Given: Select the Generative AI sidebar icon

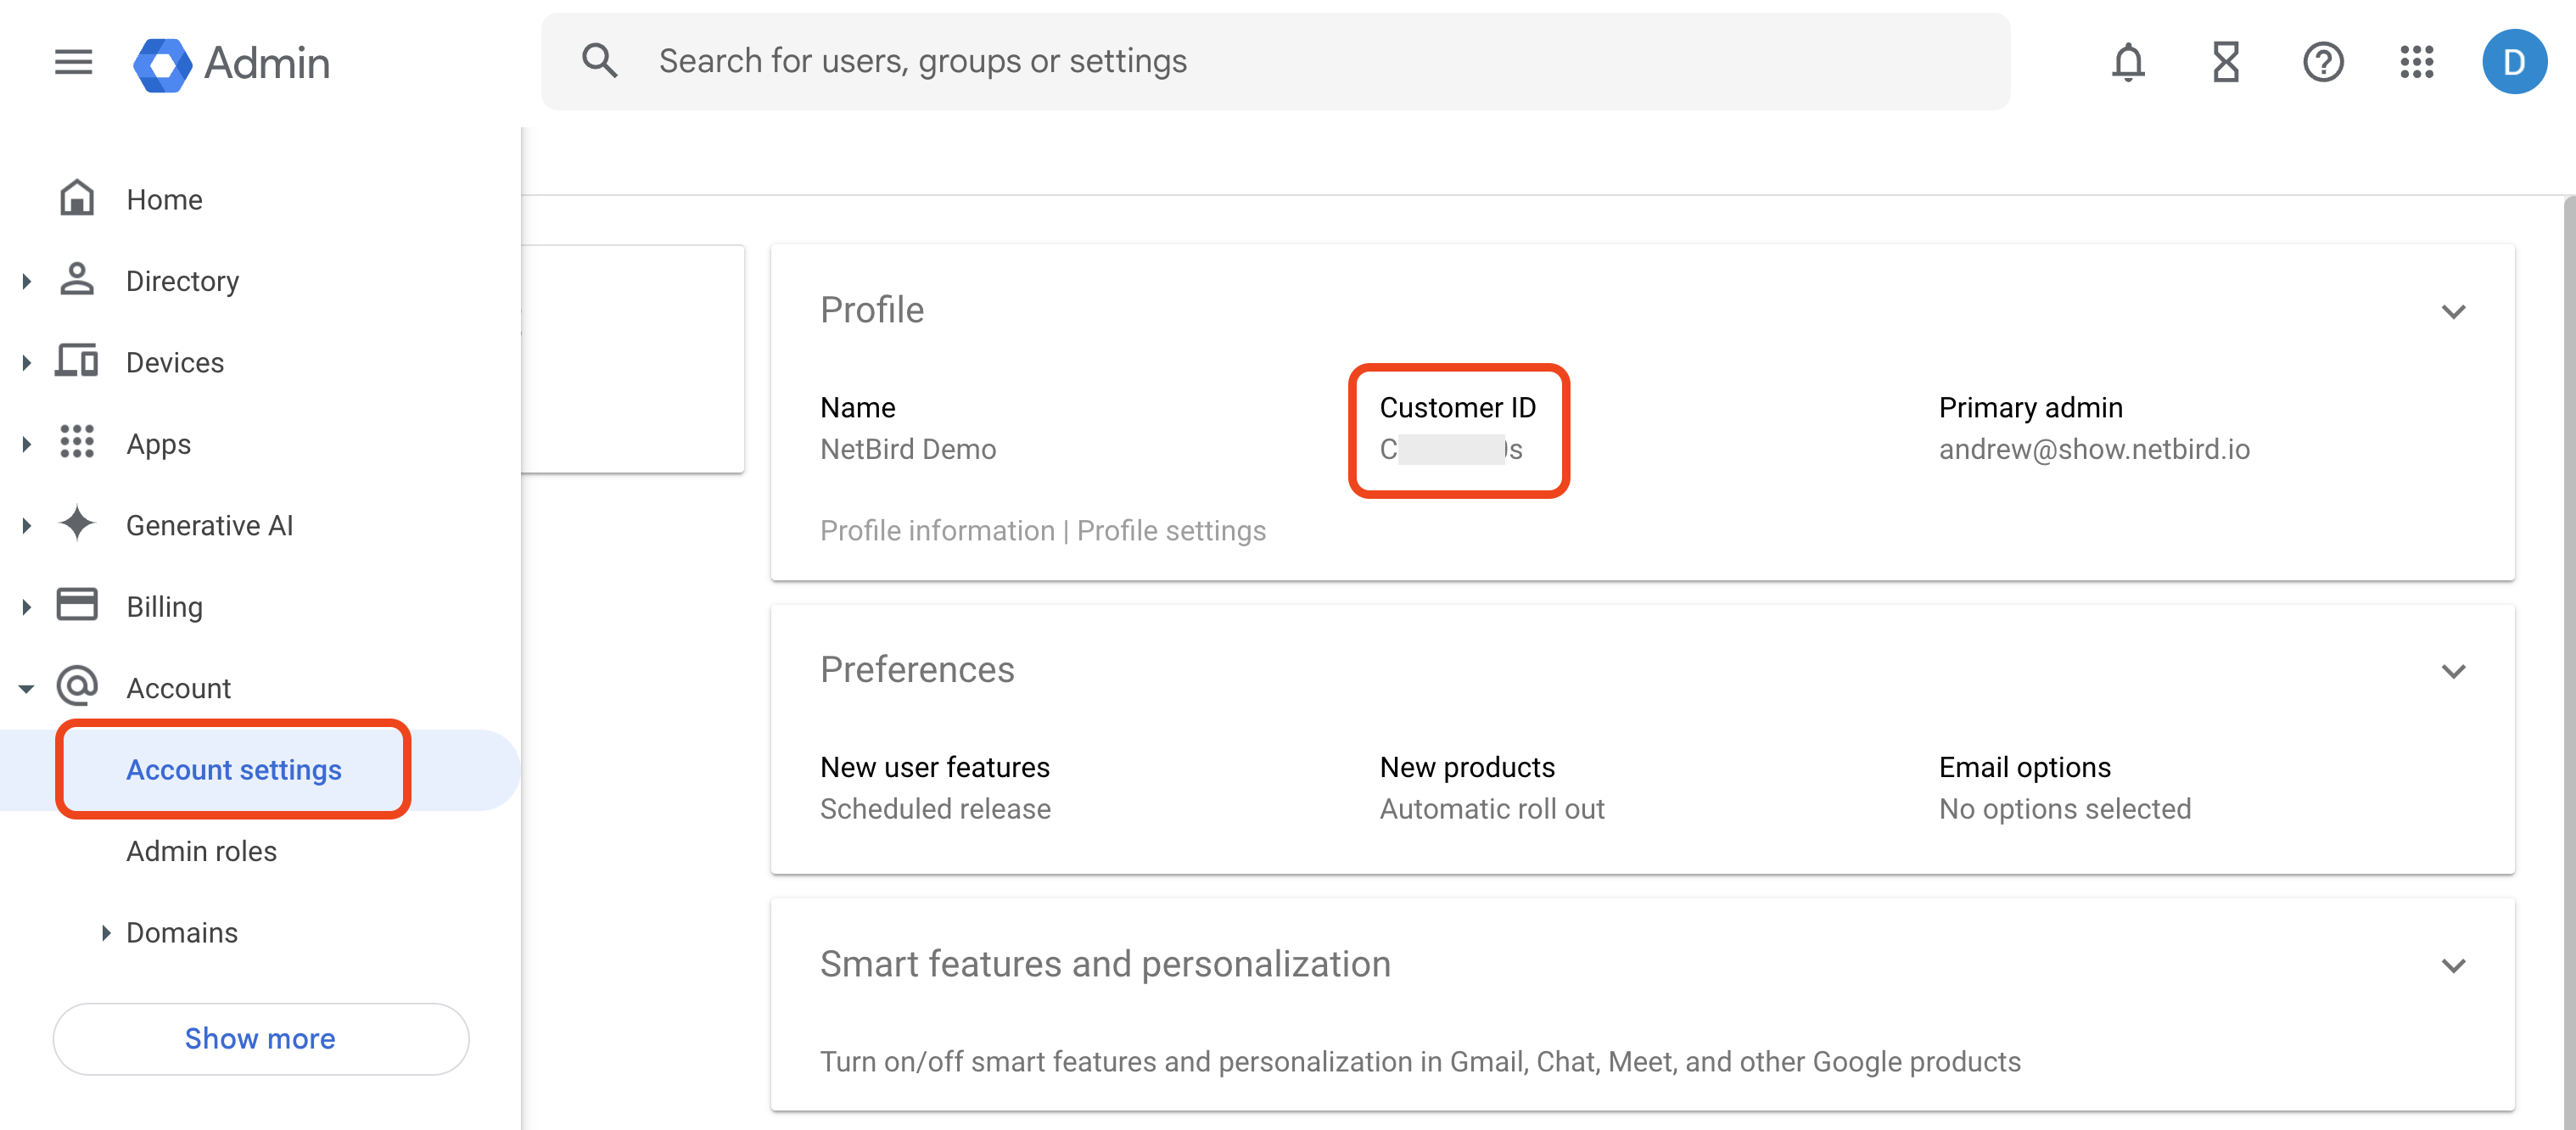Looking at the screenshot, I should click(77, 524).
